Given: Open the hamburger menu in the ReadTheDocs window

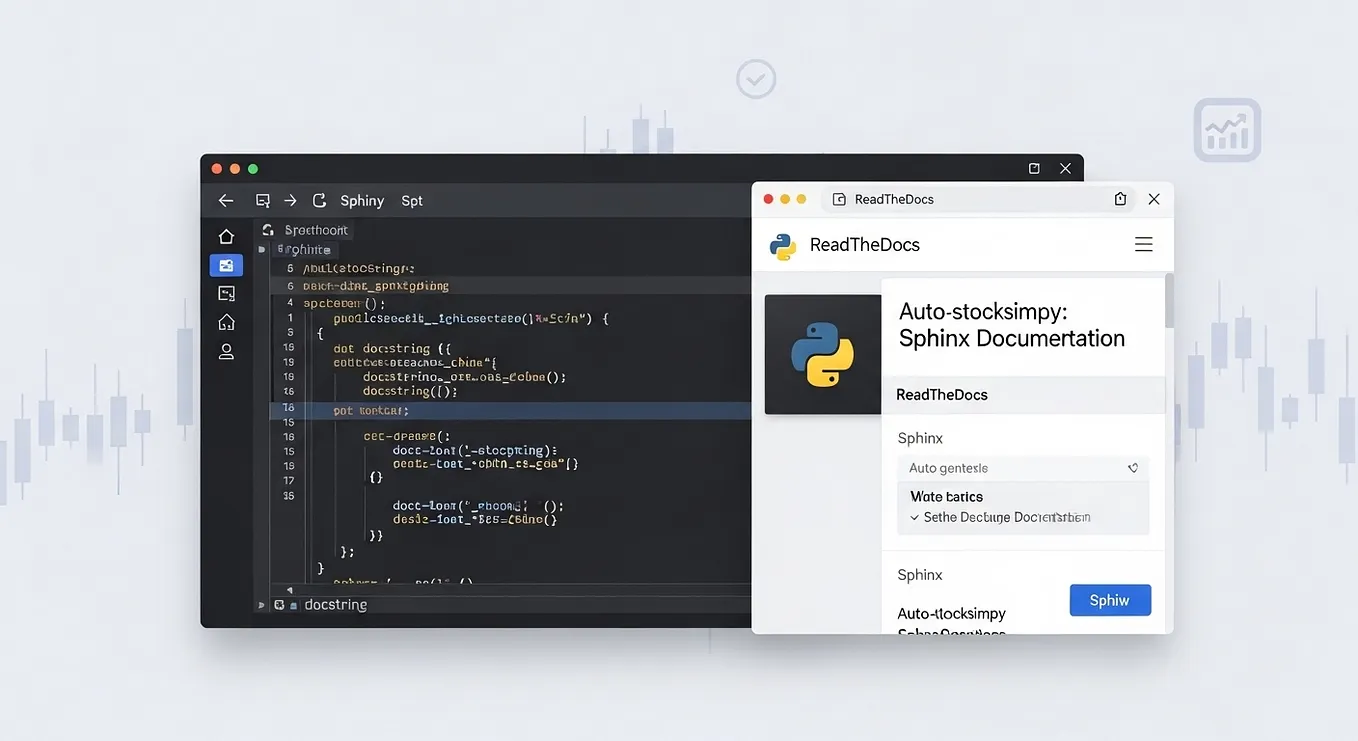Looking at the screenshot, I should coord(1144,244).
